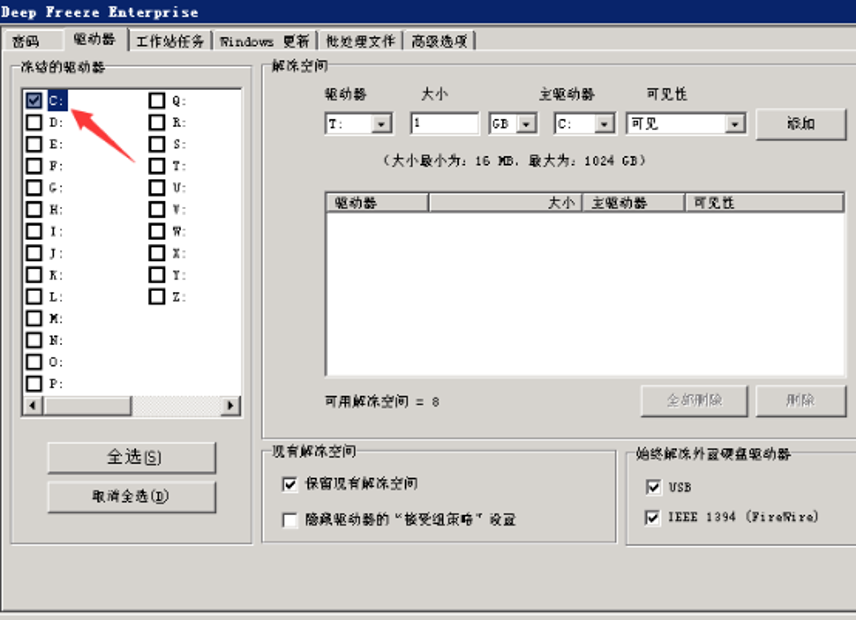Toggle 保留现有解冻空间 checkbox
Viewport: 856px width, 620px height.
(290, 484)
